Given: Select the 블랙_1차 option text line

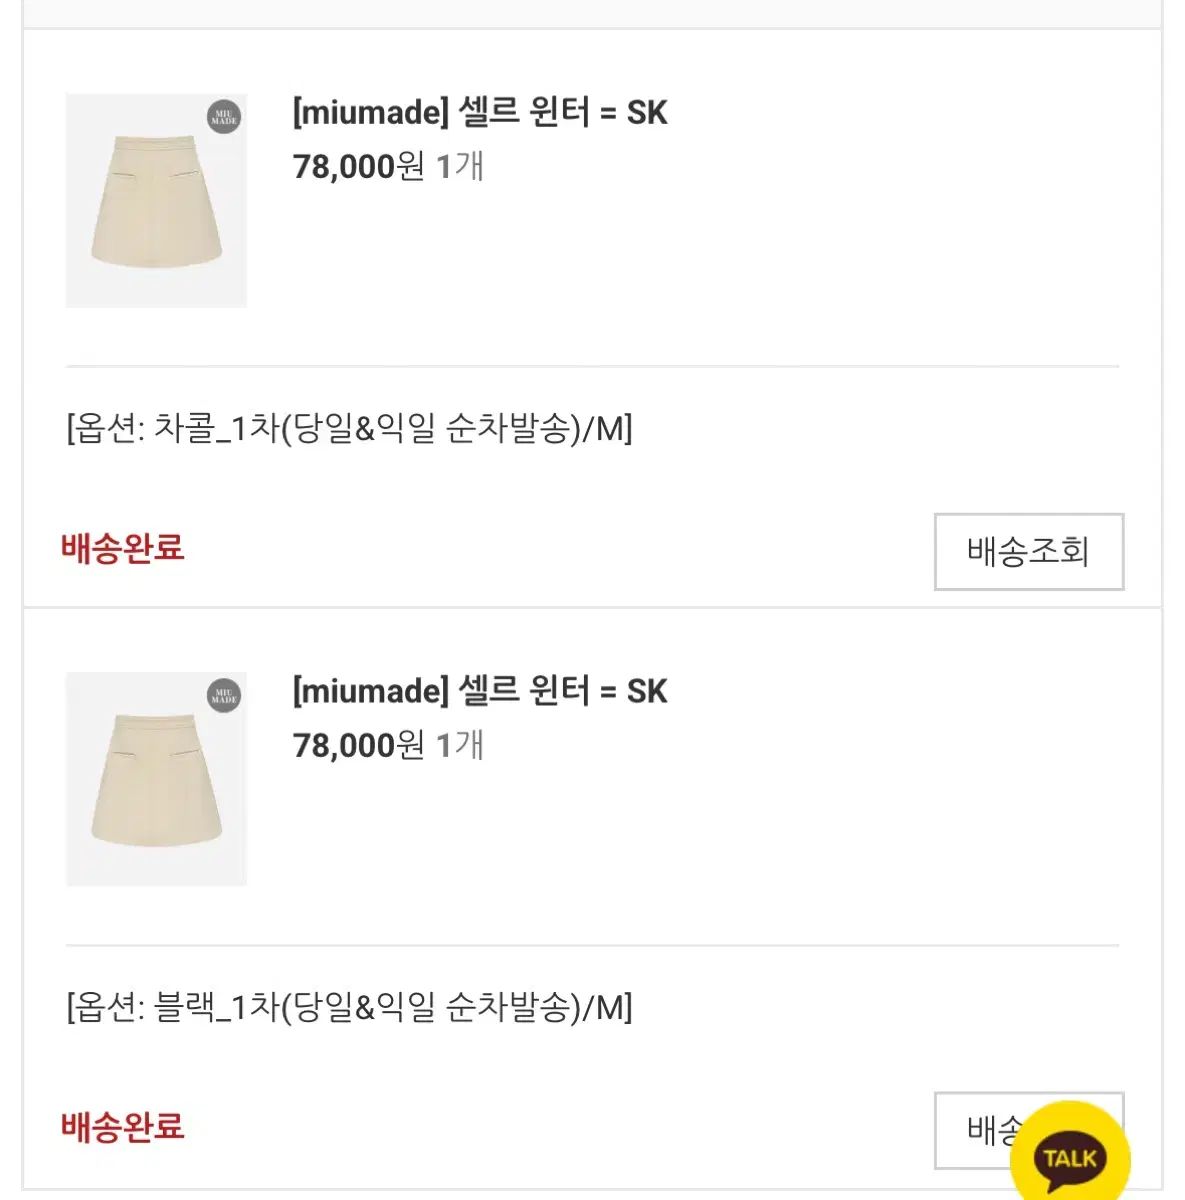Looking at the screenshot, I should click(349, 1007).
